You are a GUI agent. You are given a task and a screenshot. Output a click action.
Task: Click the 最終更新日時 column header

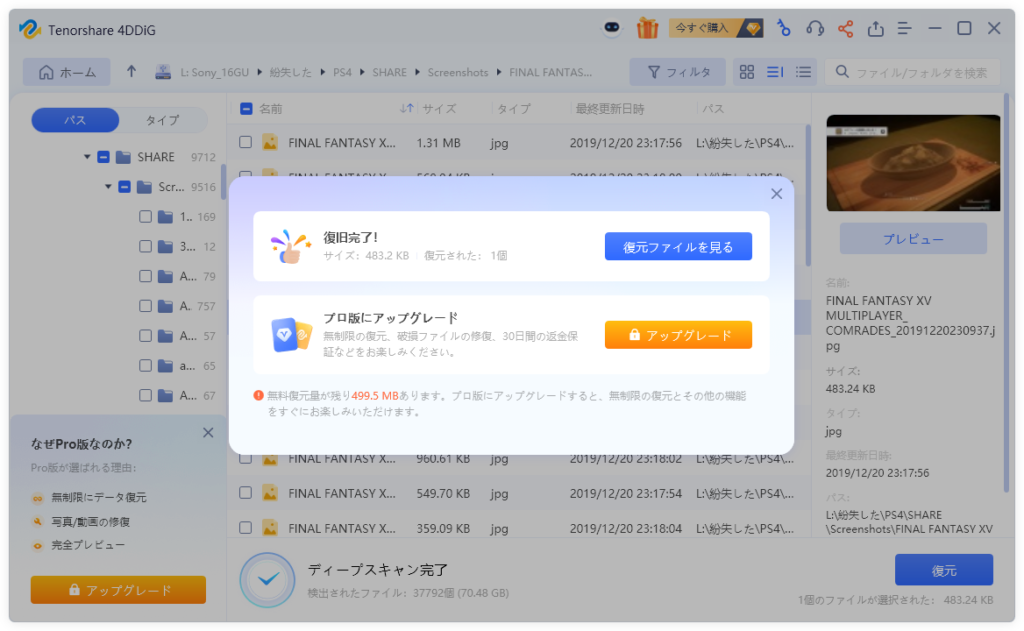tap(609, 109)
